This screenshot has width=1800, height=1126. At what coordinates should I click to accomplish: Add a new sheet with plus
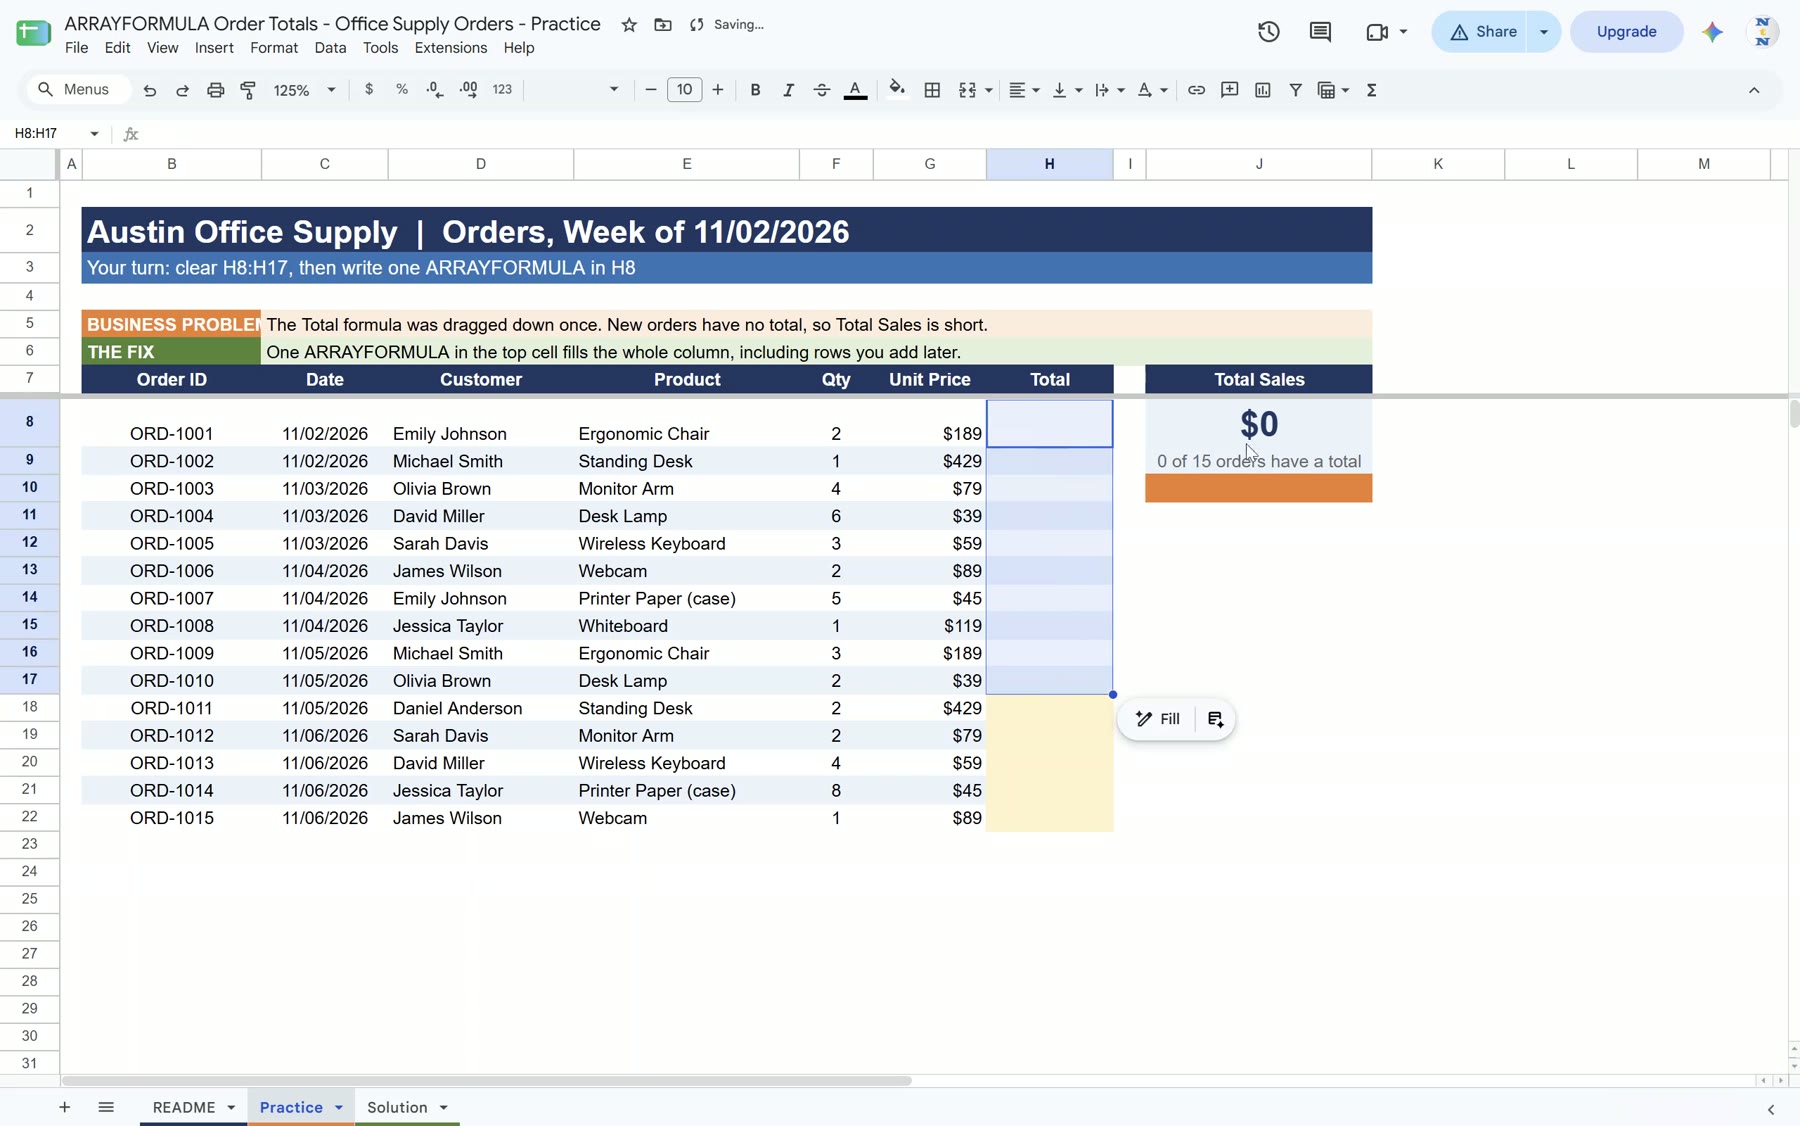click(64, 1107)
